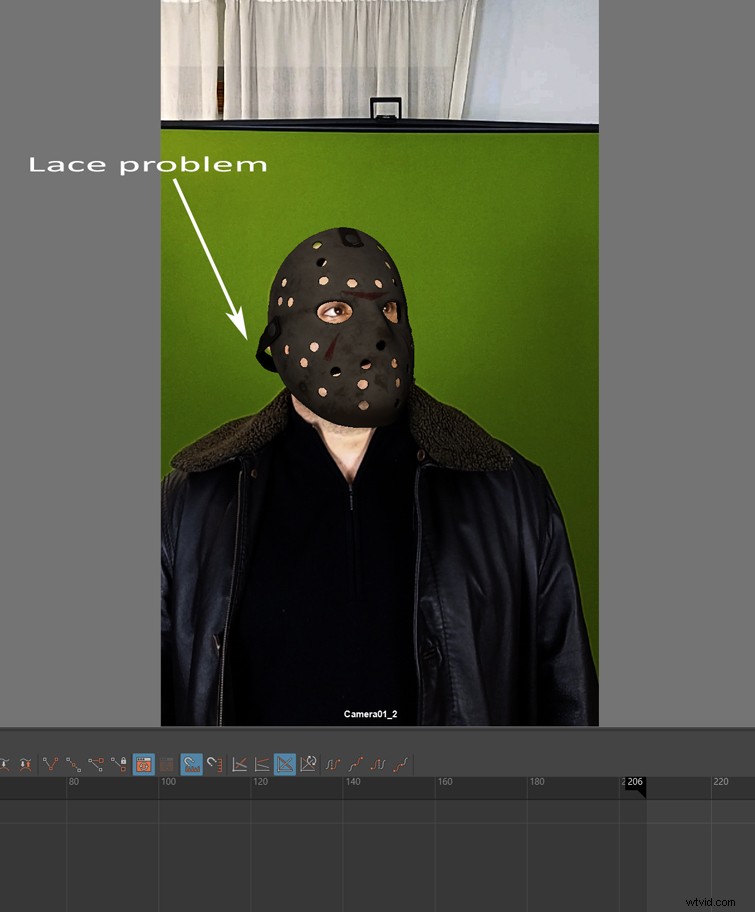Toggle the highlighted Auto Load Graph Editor button
Screen dimensions: 755x912
click(143, 764)
